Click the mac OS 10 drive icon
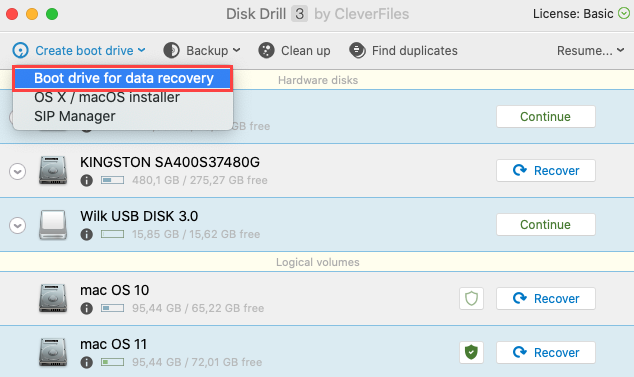 pos(53,298)
